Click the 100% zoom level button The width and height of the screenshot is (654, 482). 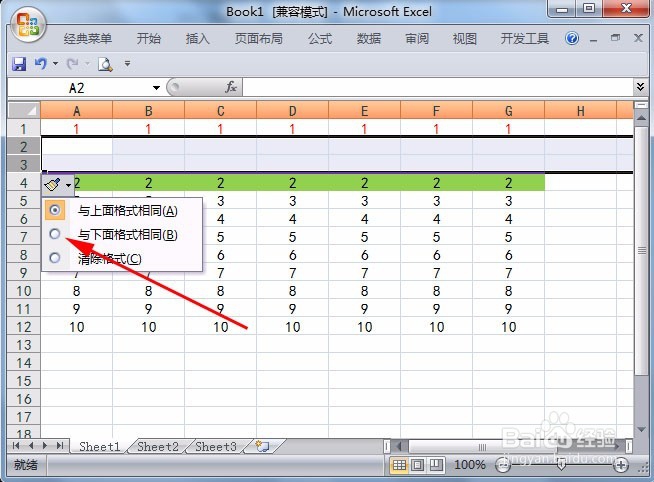click(x=469, y=464)
